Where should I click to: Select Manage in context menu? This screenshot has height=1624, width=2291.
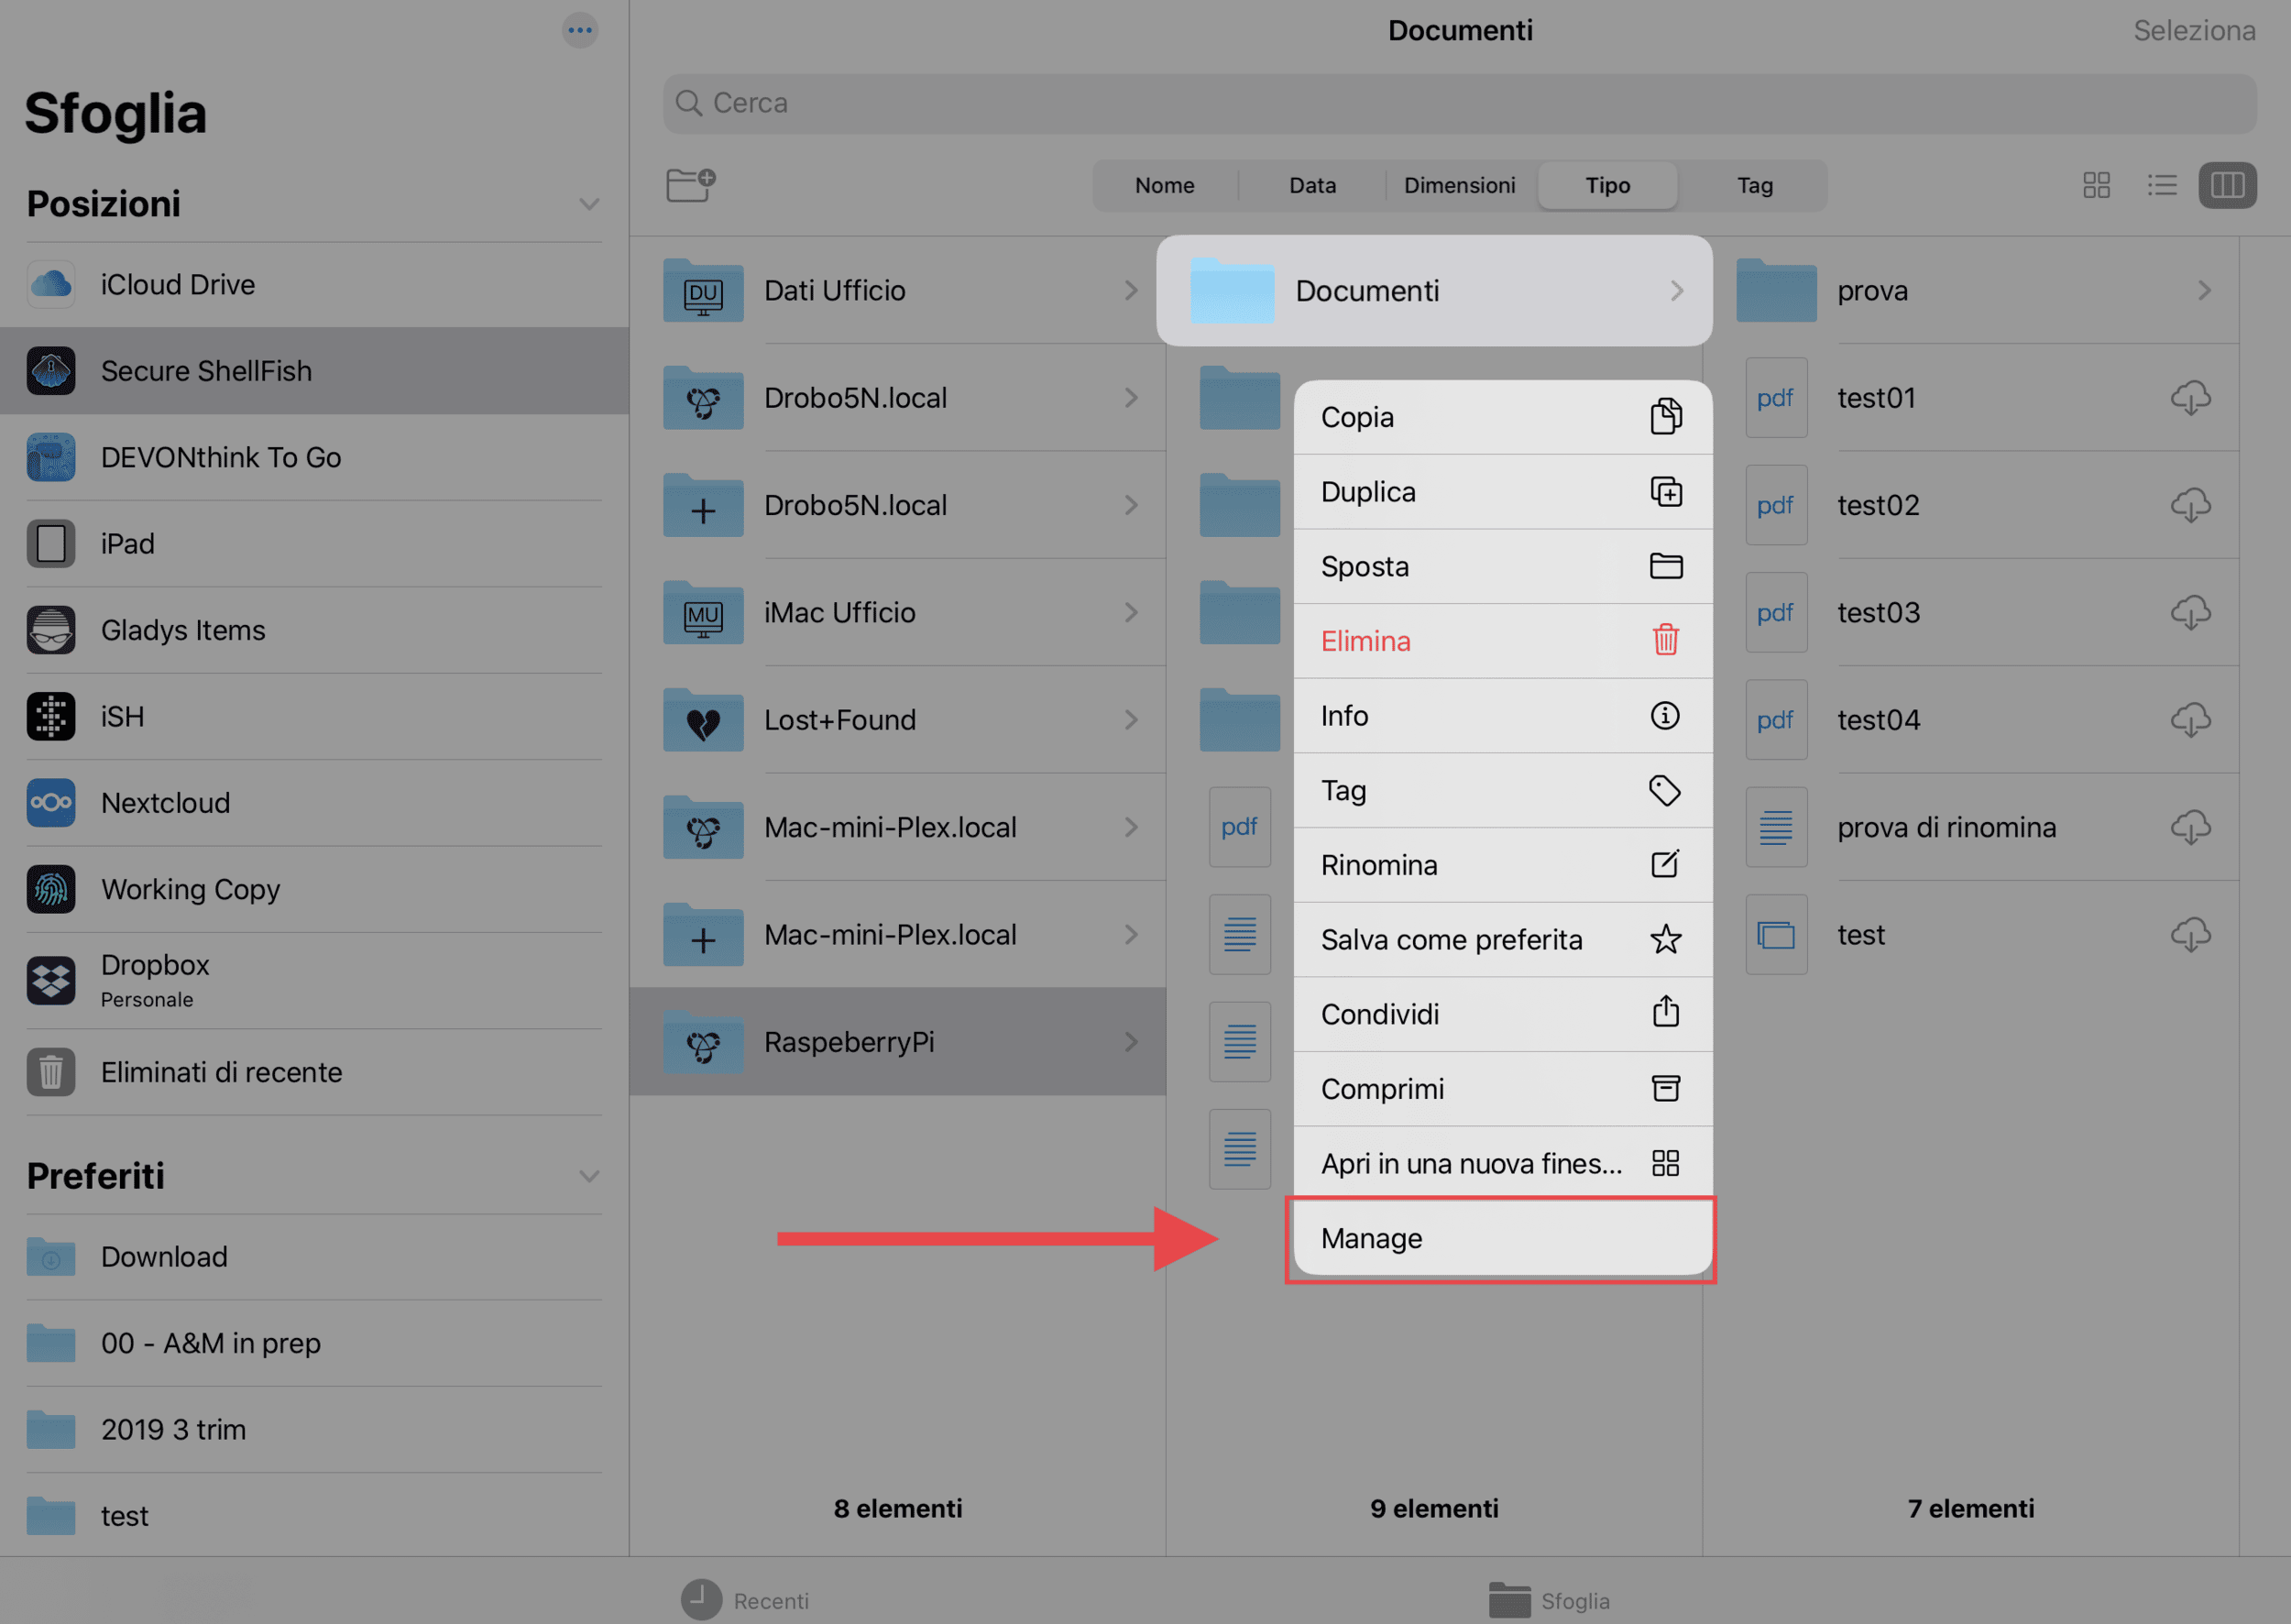(1502, 1239)
